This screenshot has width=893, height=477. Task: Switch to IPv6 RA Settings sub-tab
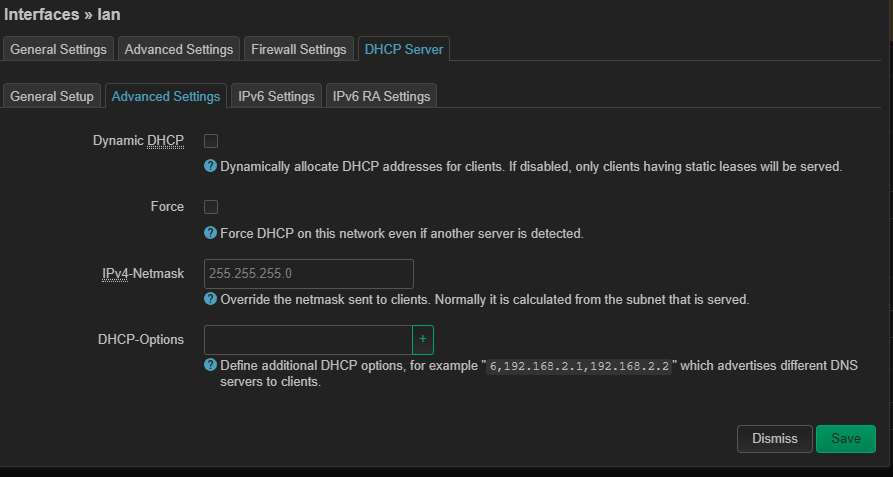tap(381, 96)
